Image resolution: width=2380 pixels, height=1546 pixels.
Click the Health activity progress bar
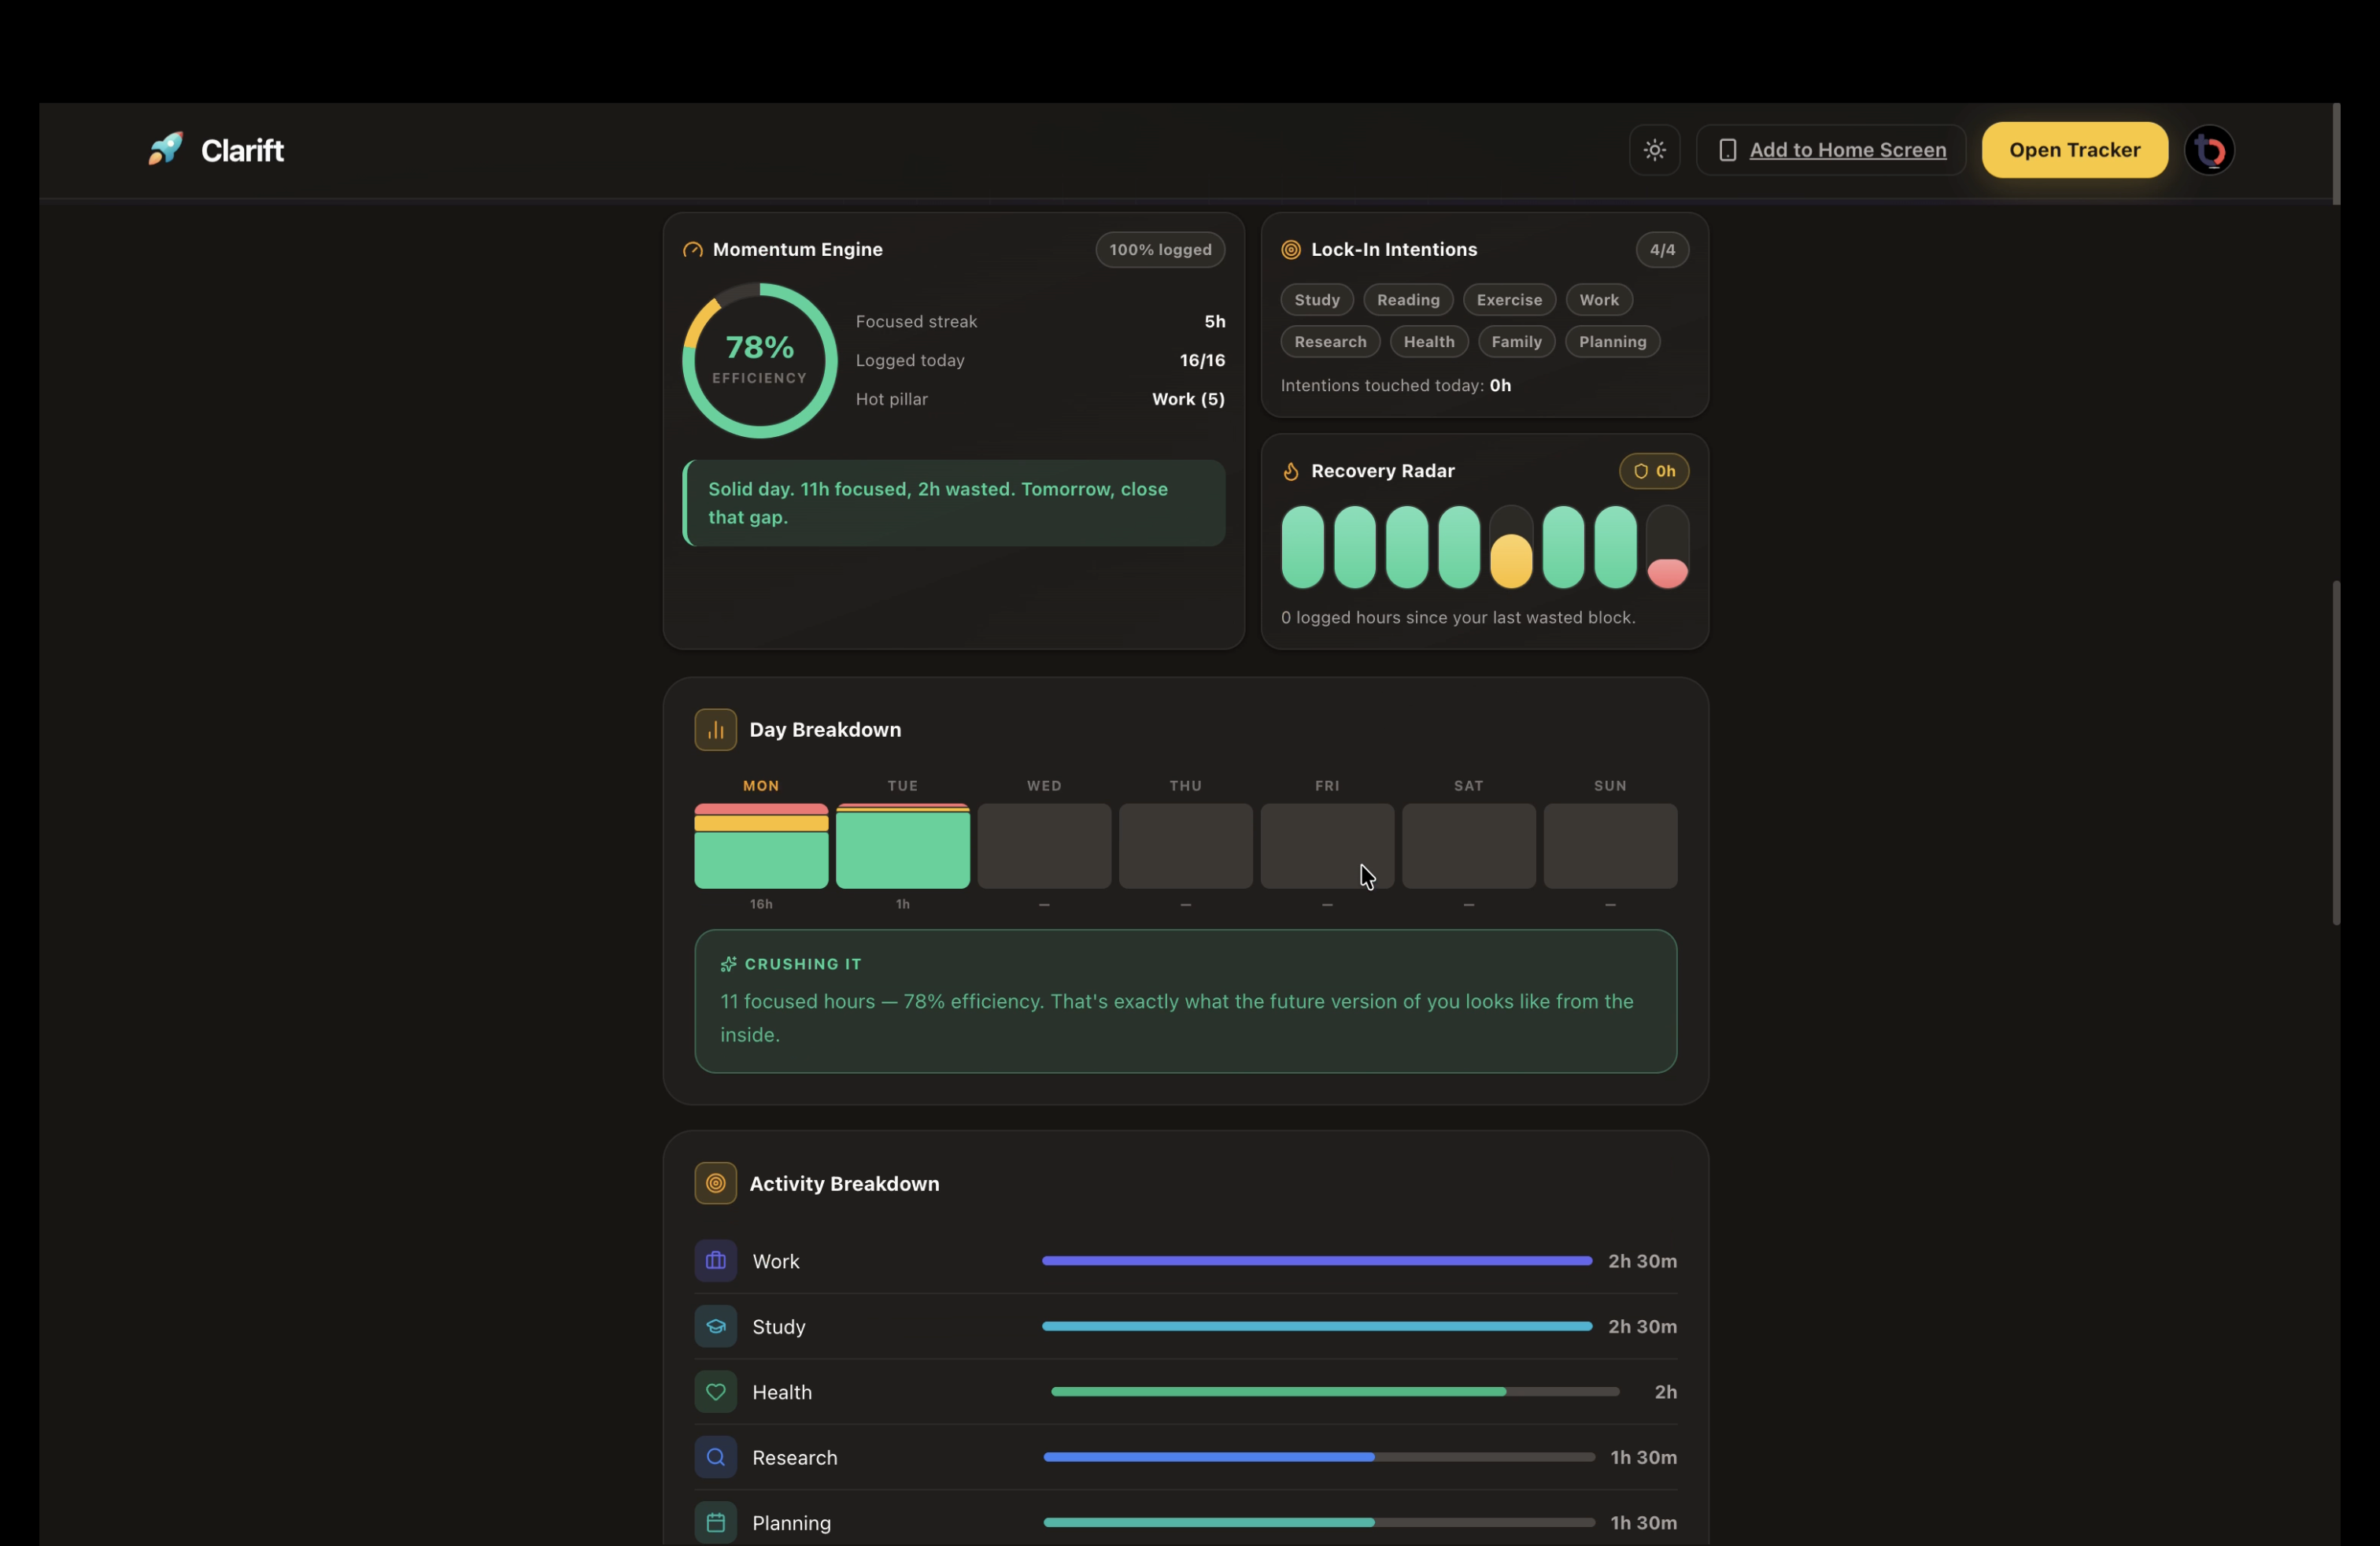tap(1335, 1392)
